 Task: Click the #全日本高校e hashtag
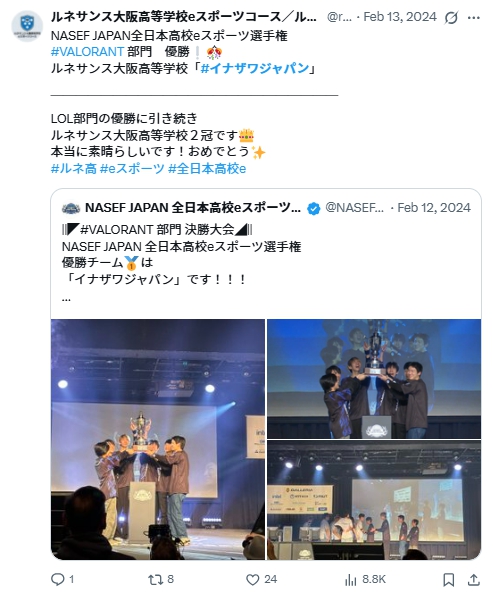click(207, 168)
